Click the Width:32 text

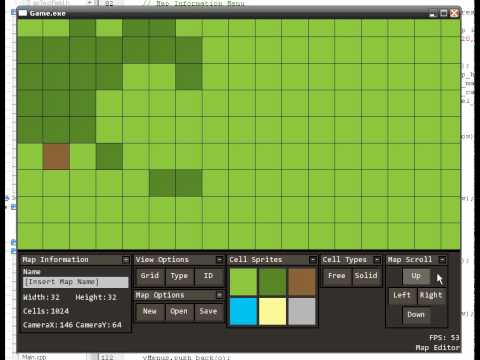pos(41,297)
